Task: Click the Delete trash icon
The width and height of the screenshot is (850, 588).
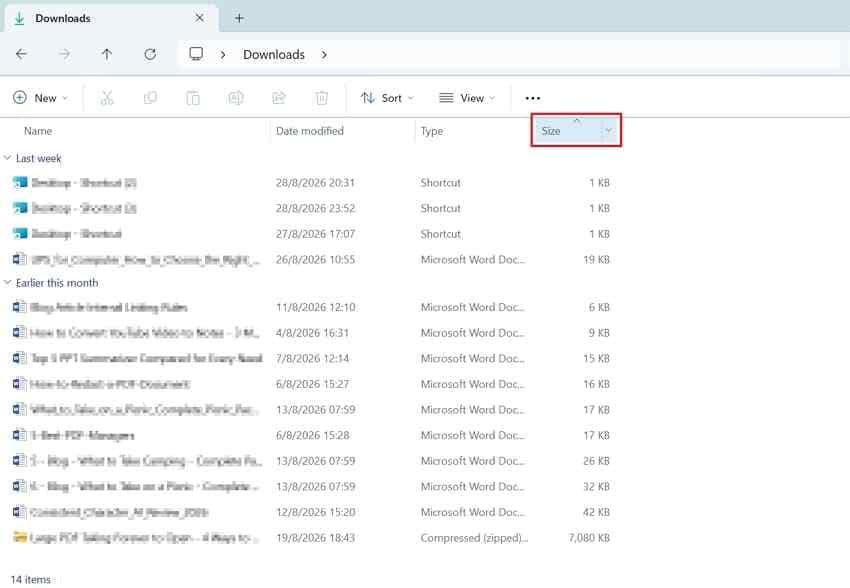Action: coord(321,98)
